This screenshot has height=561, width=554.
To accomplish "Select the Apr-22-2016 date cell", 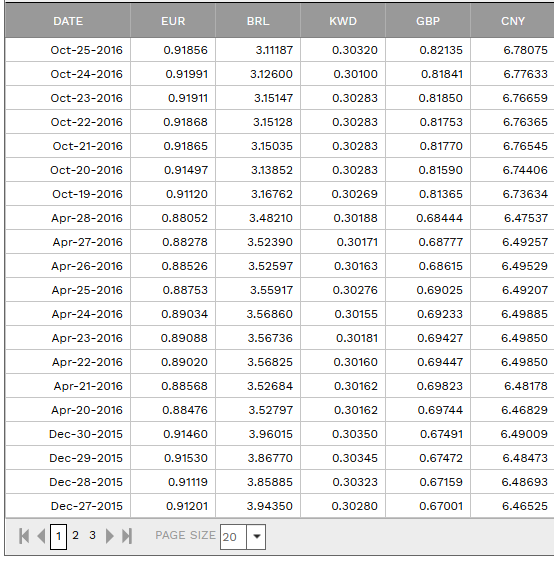I will click(x=68, y=361).
